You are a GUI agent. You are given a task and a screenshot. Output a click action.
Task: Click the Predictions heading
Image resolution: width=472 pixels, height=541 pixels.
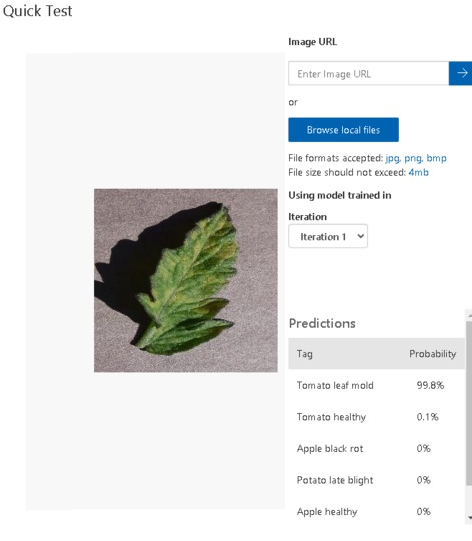[x=322, y=323]
